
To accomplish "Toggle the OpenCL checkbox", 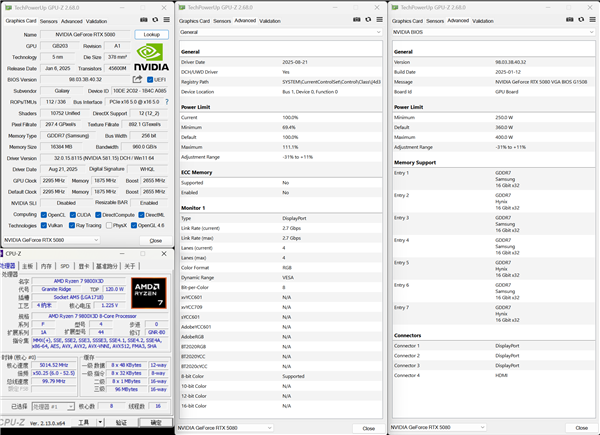I will coord(44,215).
